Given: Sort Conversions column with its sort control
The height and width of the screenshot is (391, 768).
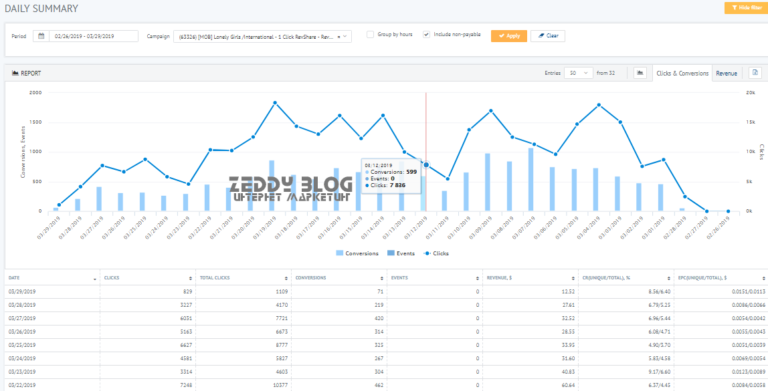Looking at the screenshot, I should pyautogui.click(x=382, y=278).
